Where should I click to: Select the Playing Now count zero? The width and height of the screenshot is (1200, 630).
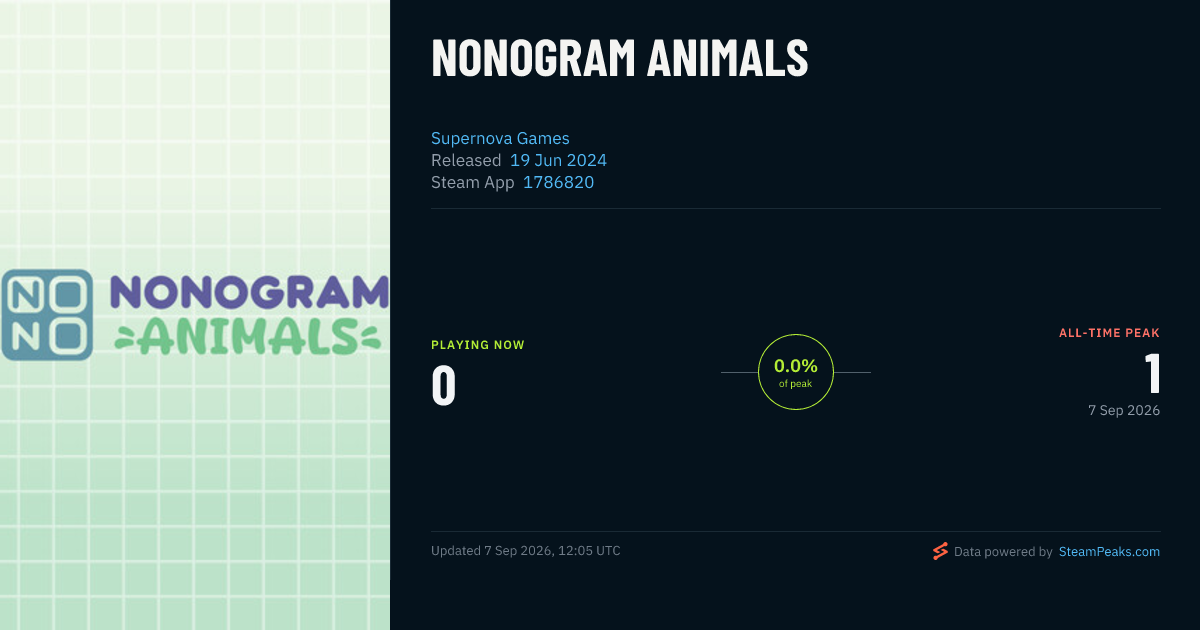tap(444, 387)
